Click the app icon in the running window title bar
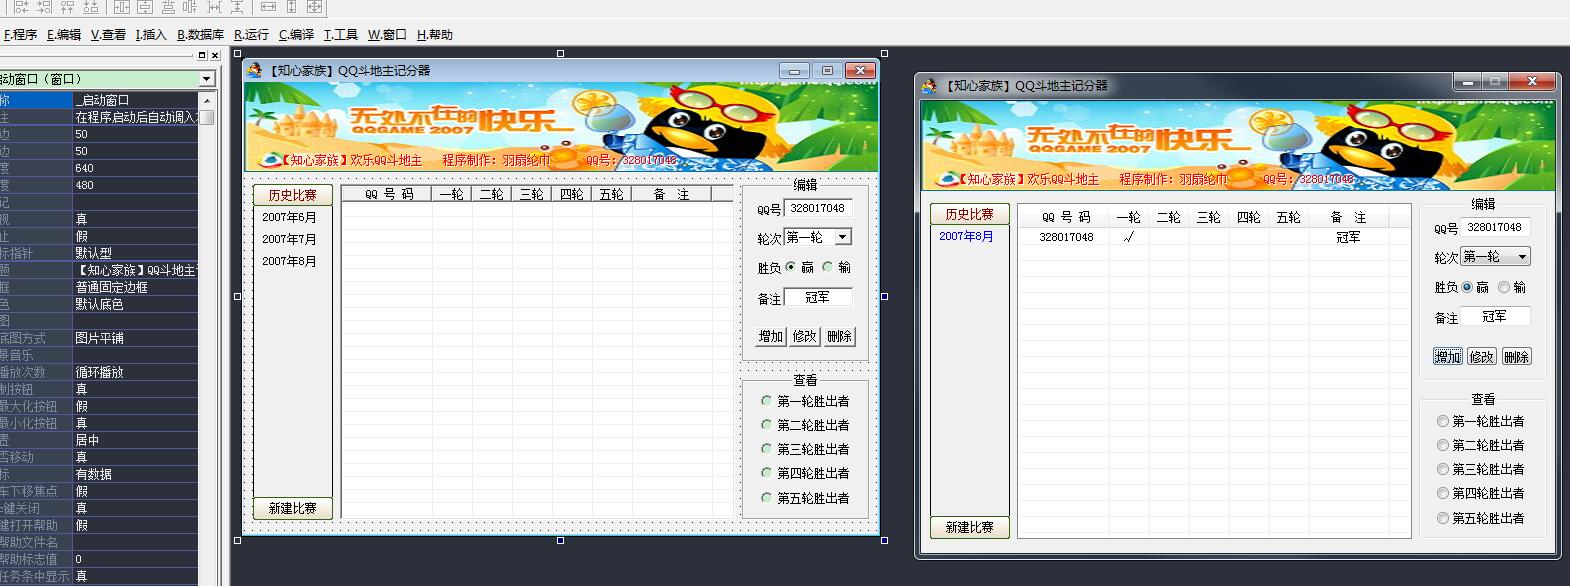 [x=930, y=85]
